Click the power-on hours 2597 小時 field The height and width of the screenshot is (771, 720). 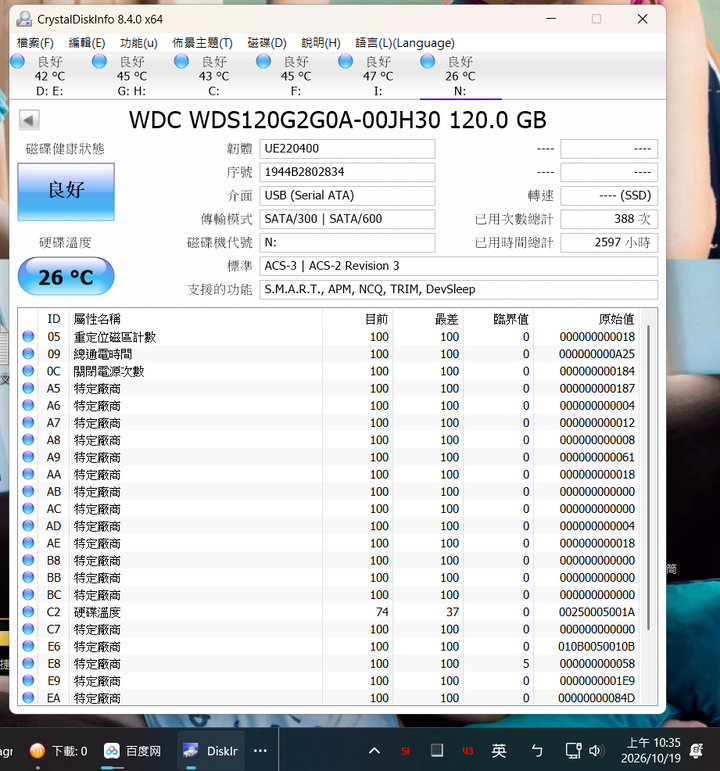point(609,242)
